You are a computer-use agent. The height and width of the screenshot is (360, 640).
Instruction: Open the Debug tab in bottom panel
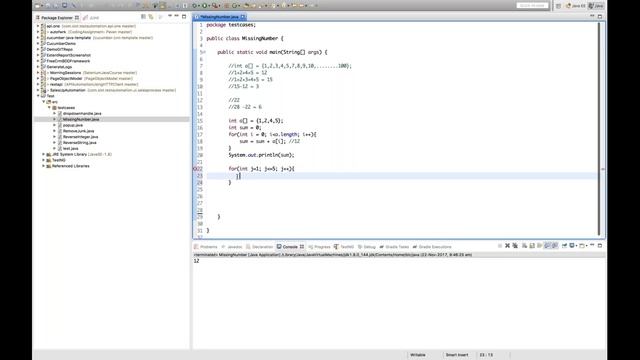367,247
